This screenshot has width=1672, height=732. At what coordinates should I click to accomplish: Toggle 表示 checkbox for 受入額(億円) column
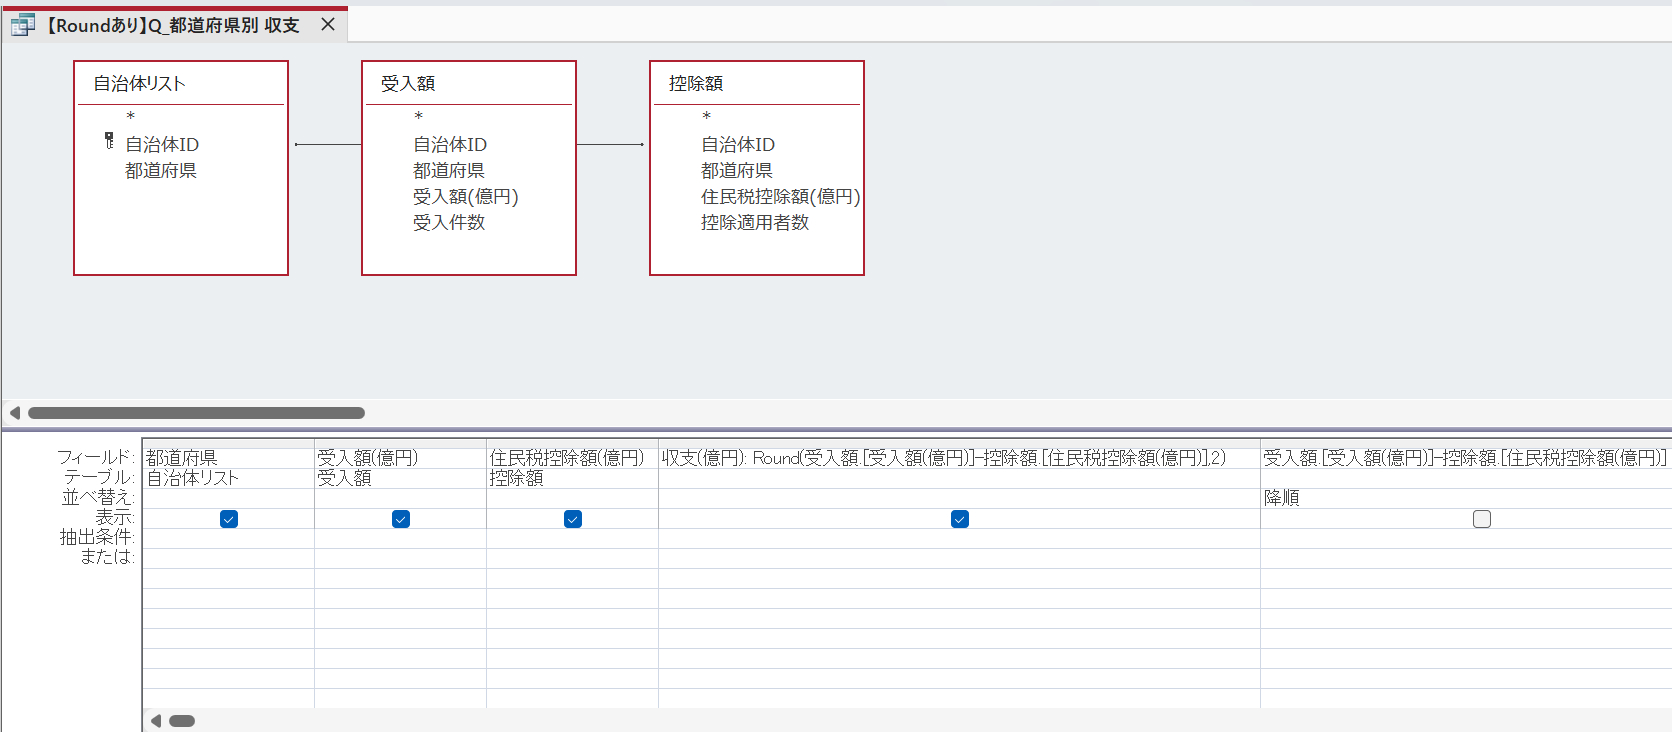pos(401,519)
